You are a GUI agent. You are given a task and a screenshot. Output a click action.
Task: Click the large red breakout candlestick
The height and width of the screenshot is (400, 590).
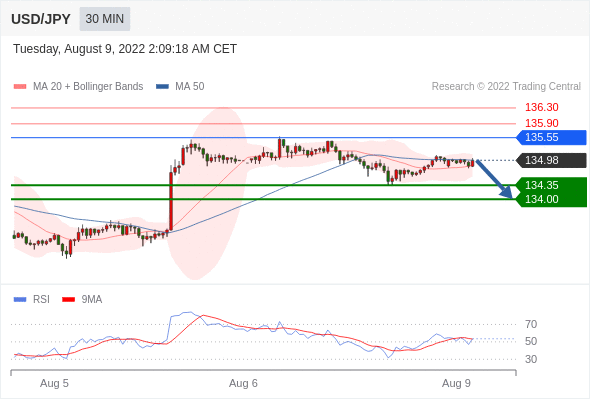click(x=171, y=202)
